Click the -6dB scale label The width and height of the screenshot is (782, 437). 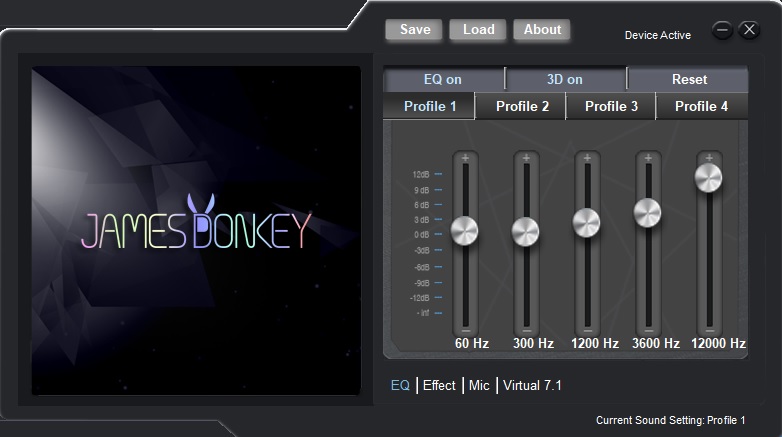(x=421, y=267)
